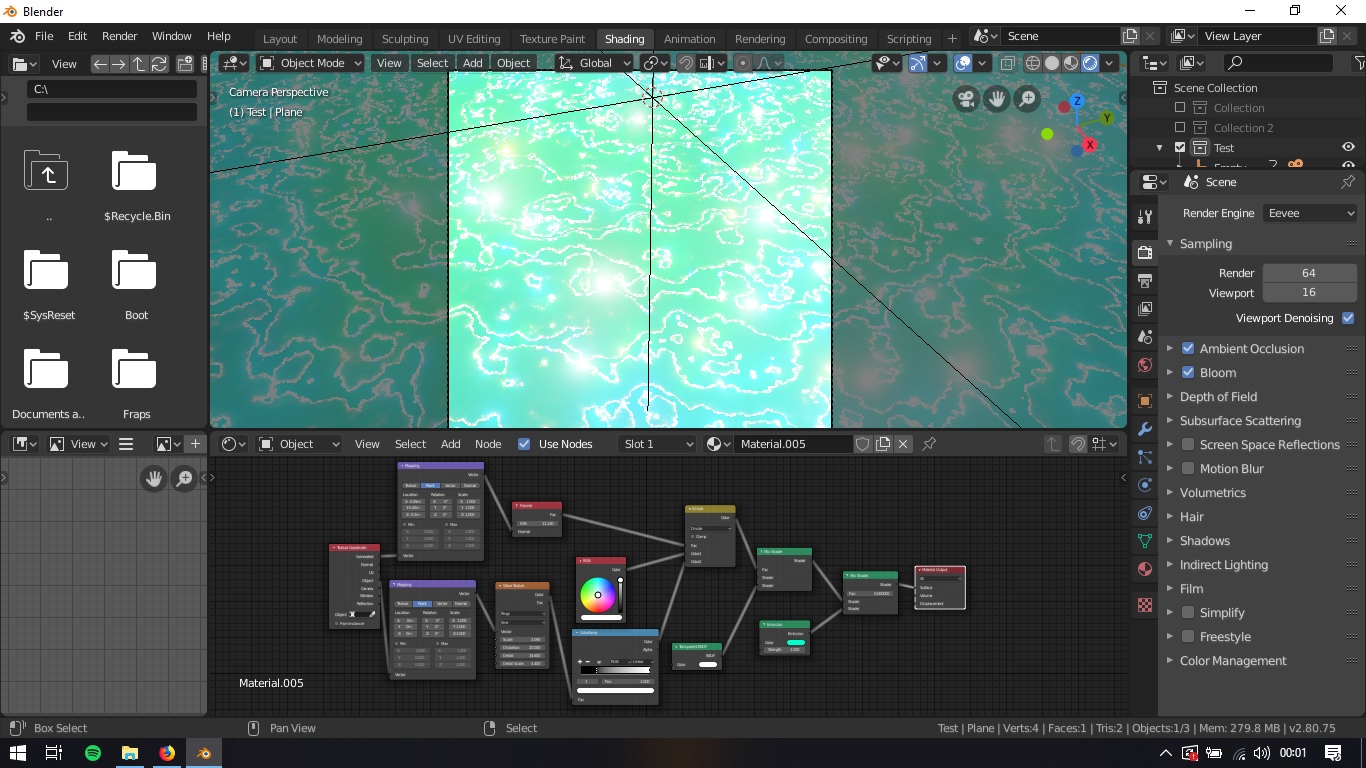Open the Render menu
1366x768 pixels.
tap(120, 36)
